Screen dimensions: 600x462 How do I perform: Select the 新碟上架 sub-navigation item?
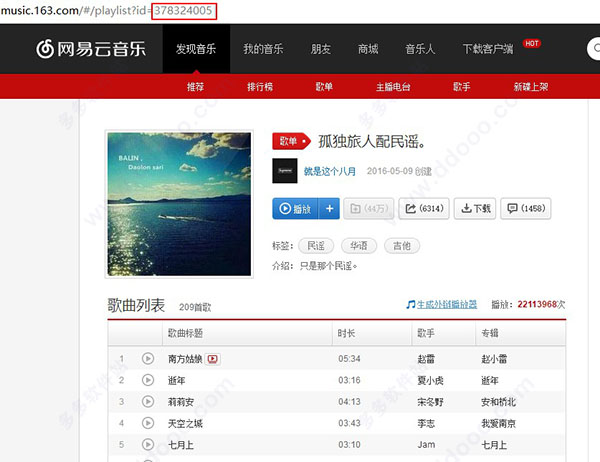click(531, 87)
